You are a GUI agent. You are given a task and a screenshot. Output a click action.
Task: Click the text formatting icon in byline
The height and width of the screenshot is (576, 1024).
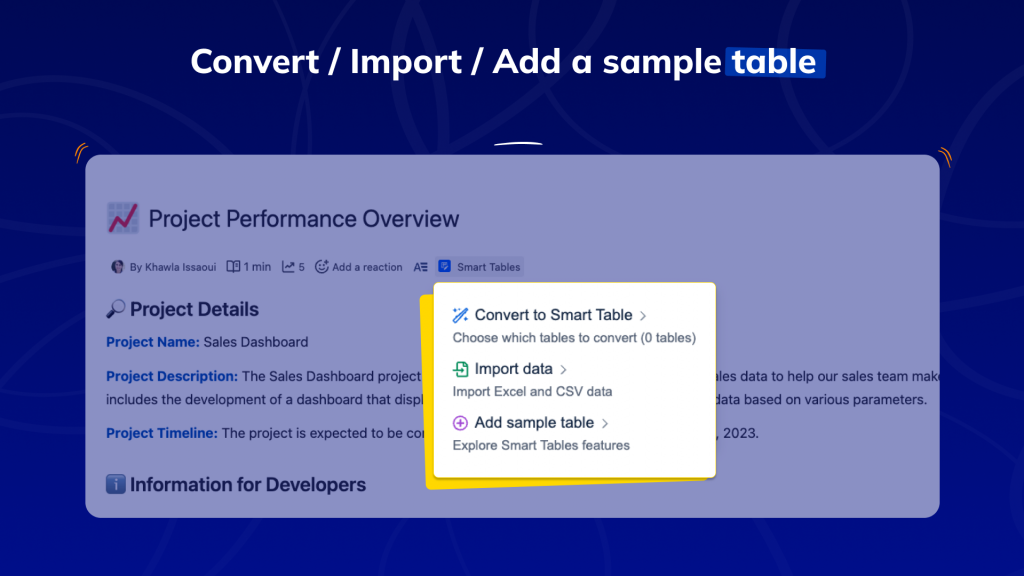420,267
